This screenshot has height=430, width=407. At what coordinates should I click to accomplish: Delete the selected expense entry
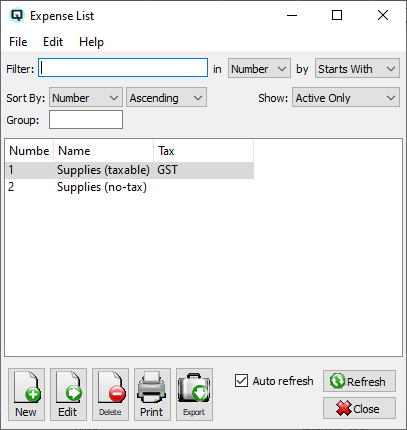pos(110,394)
